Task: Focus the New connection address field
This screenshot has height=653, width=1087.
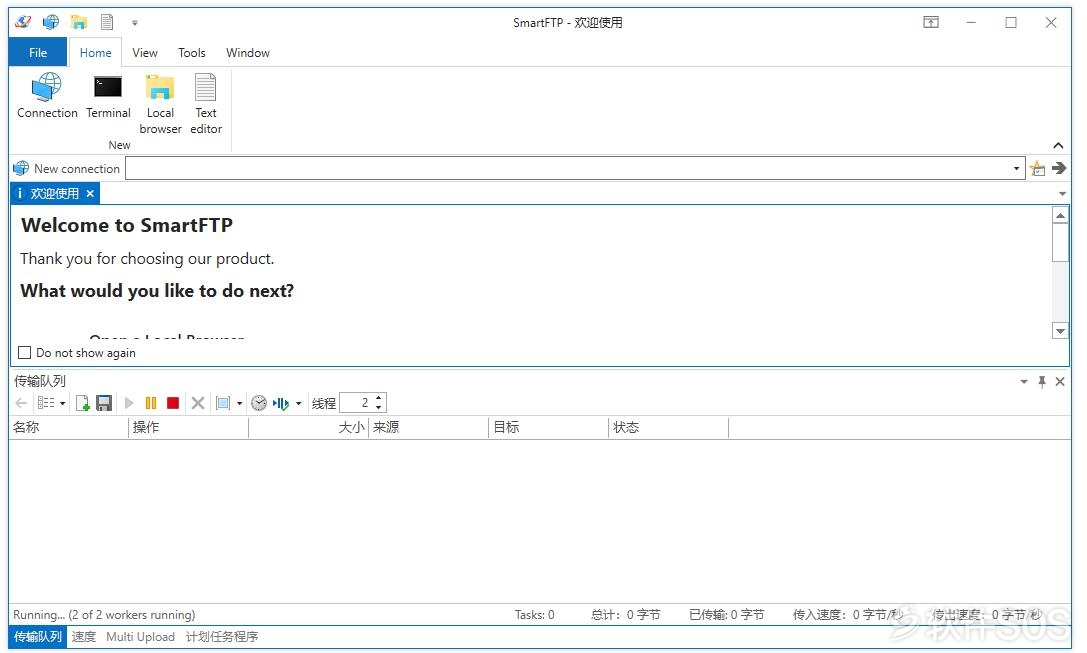Action: [x=568, y=168]
